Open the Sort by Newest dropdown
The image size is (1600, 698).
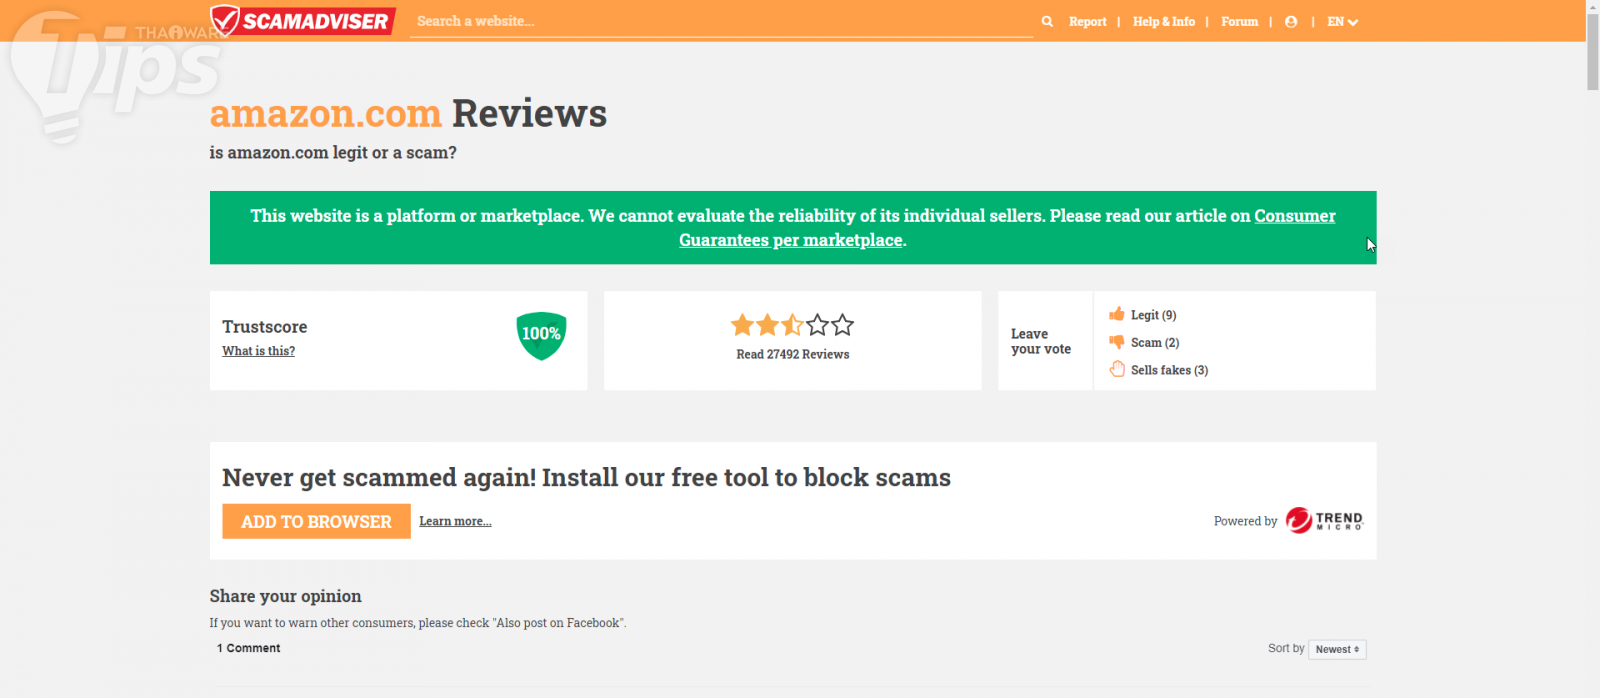point(1337,649)
